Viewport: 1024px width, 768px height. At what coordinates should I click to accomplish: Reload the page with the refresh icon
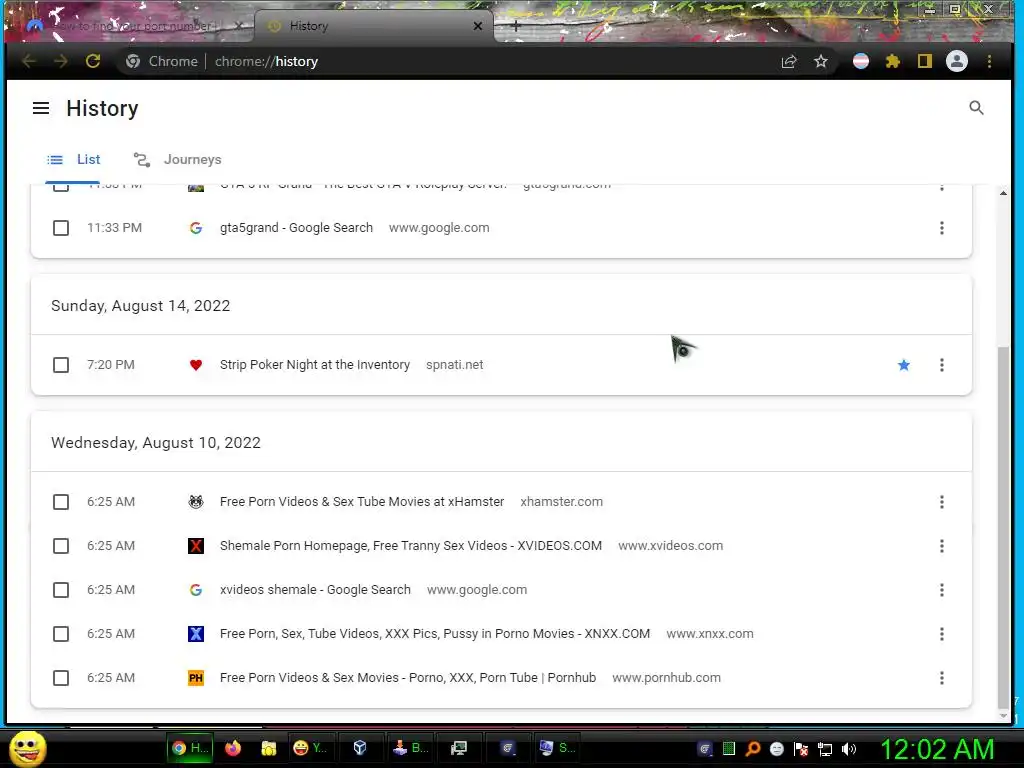93,61
